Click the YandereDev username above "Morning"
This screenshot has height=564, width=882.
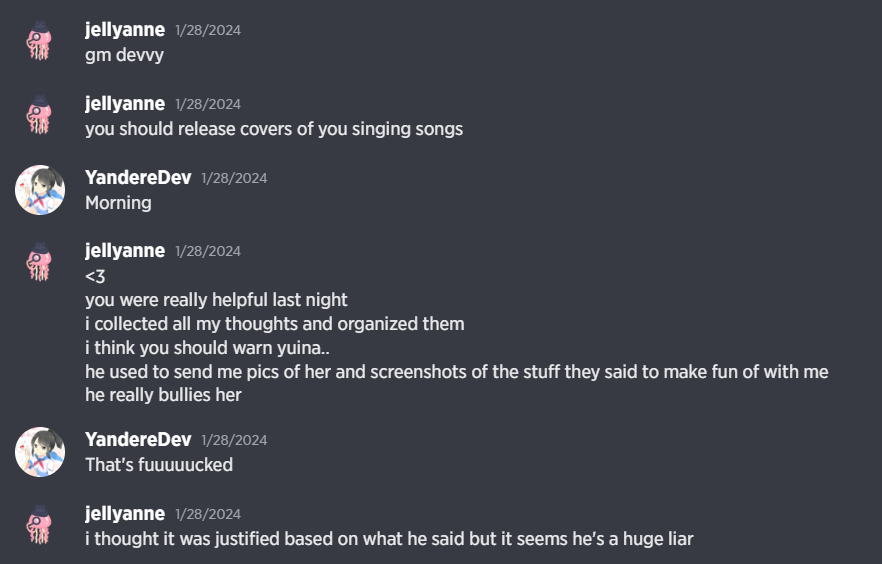point(138,178)
